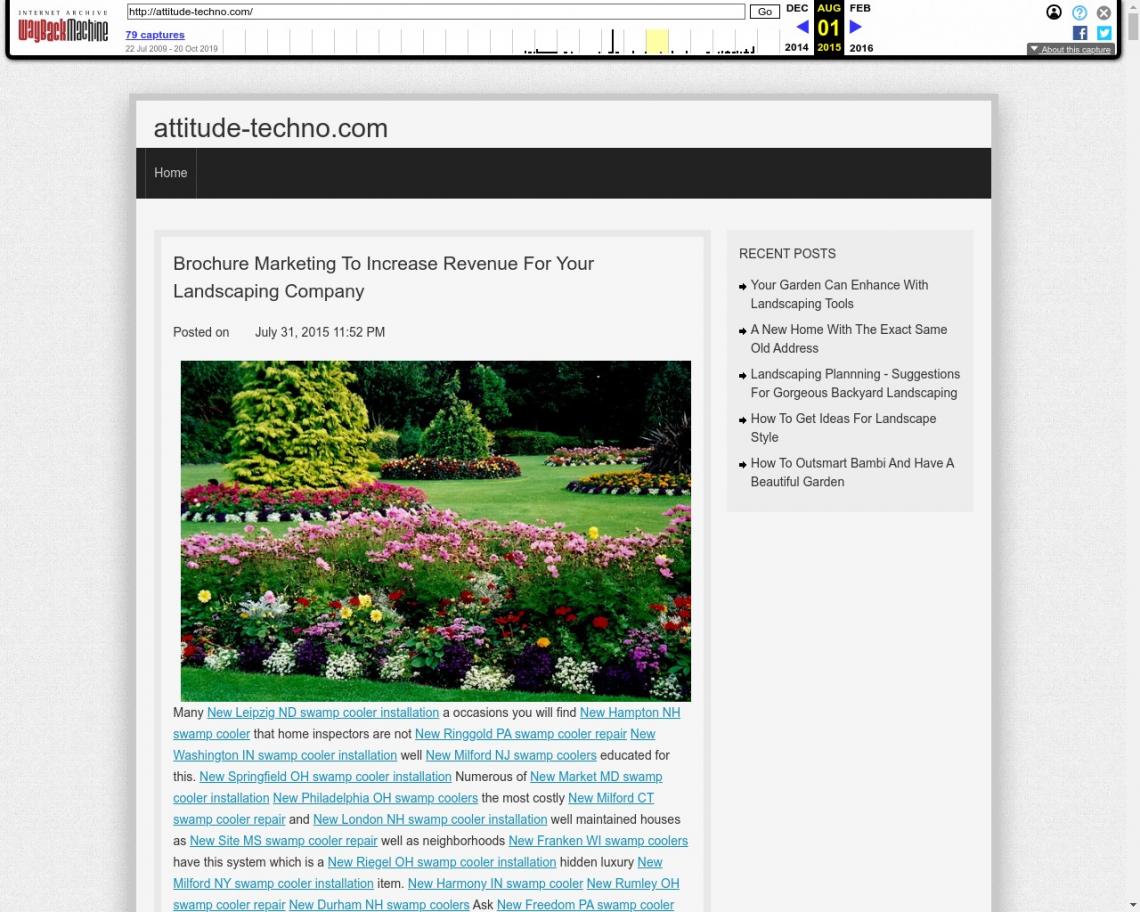Expand the About this capture panel
This screenshot has height=912, width=1140.
pyautogui.click(x=1070, y=49)
